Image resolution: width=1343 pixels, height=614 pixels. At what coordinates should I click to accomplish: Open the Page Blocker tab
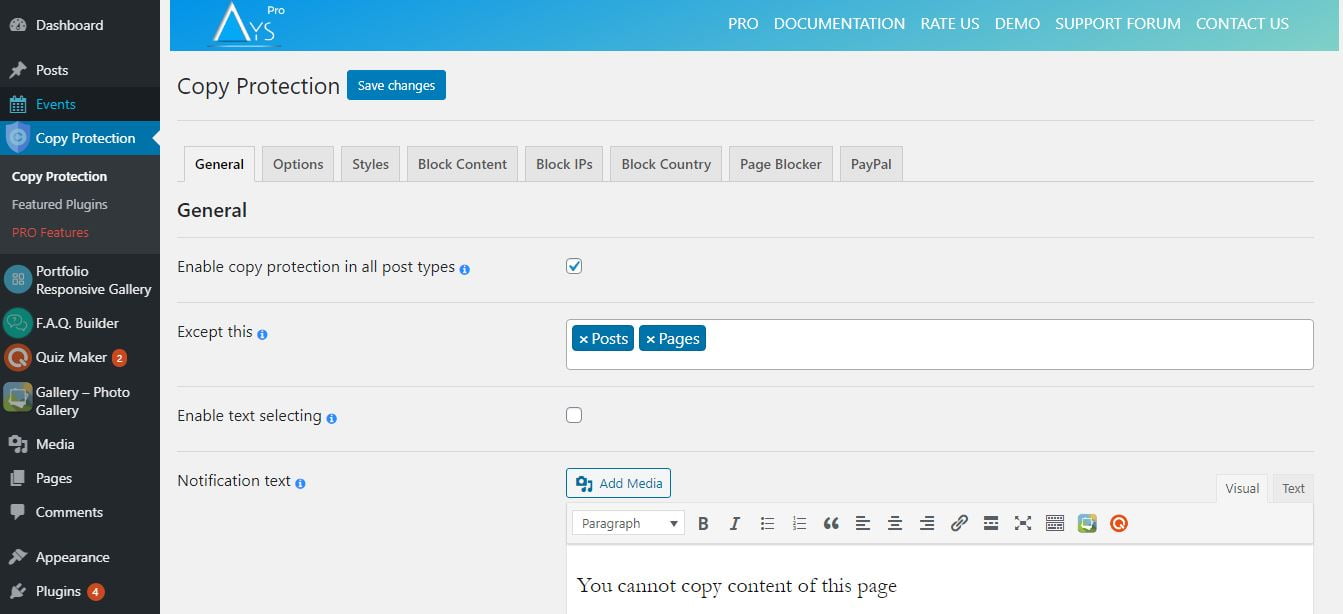(781, 164)
